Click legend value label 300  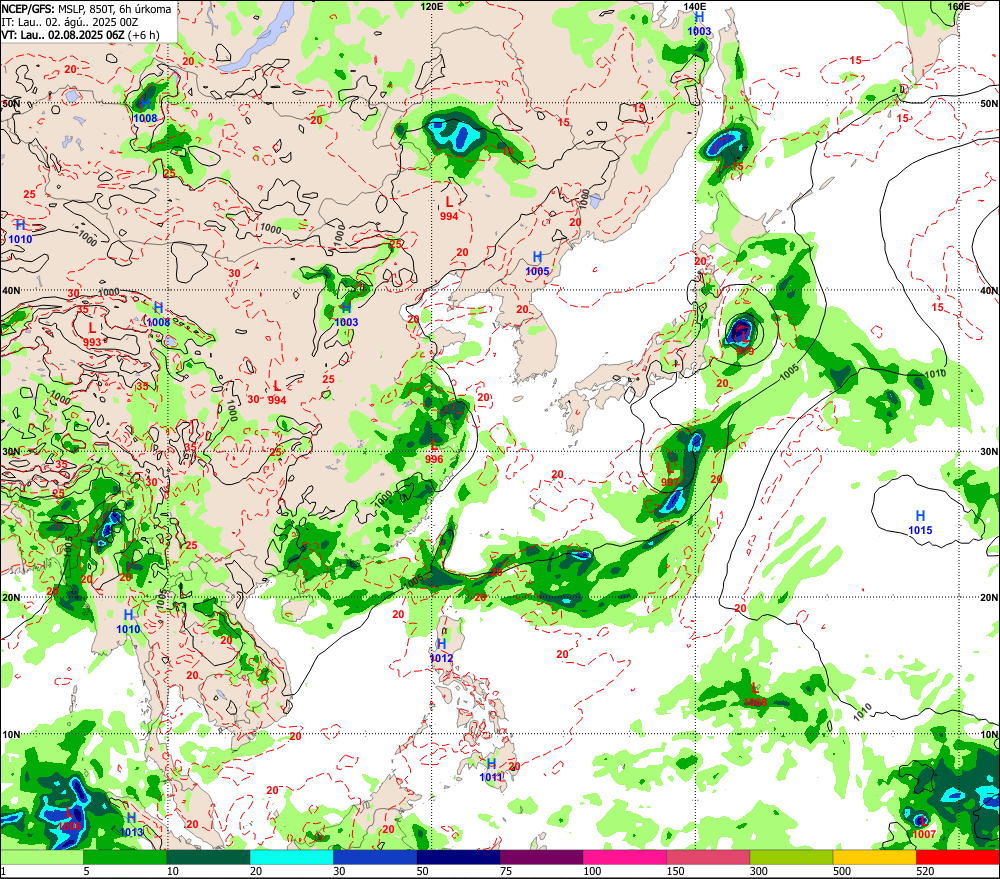click(759, 871)
